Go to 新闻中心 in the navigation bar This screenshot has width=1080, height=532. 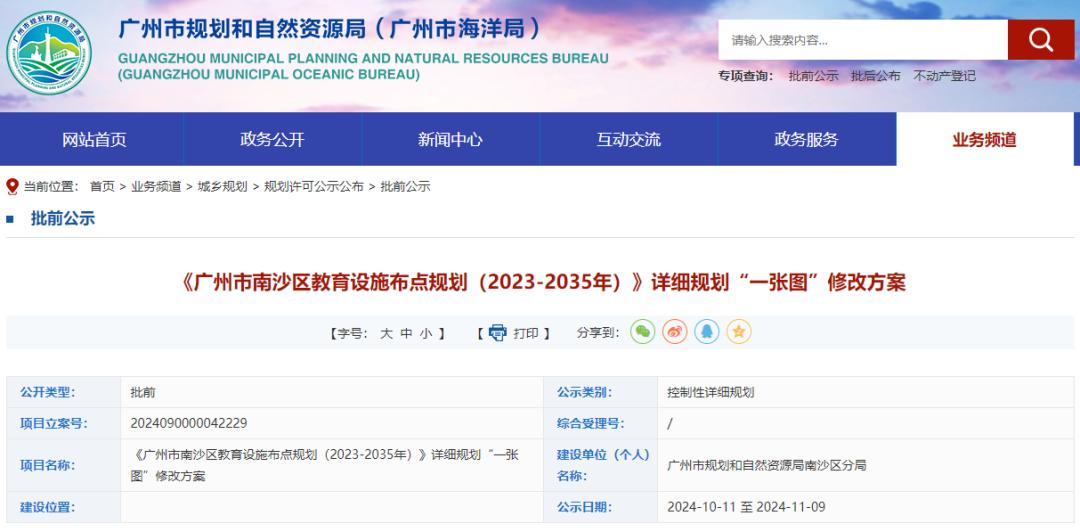(450, 140)
